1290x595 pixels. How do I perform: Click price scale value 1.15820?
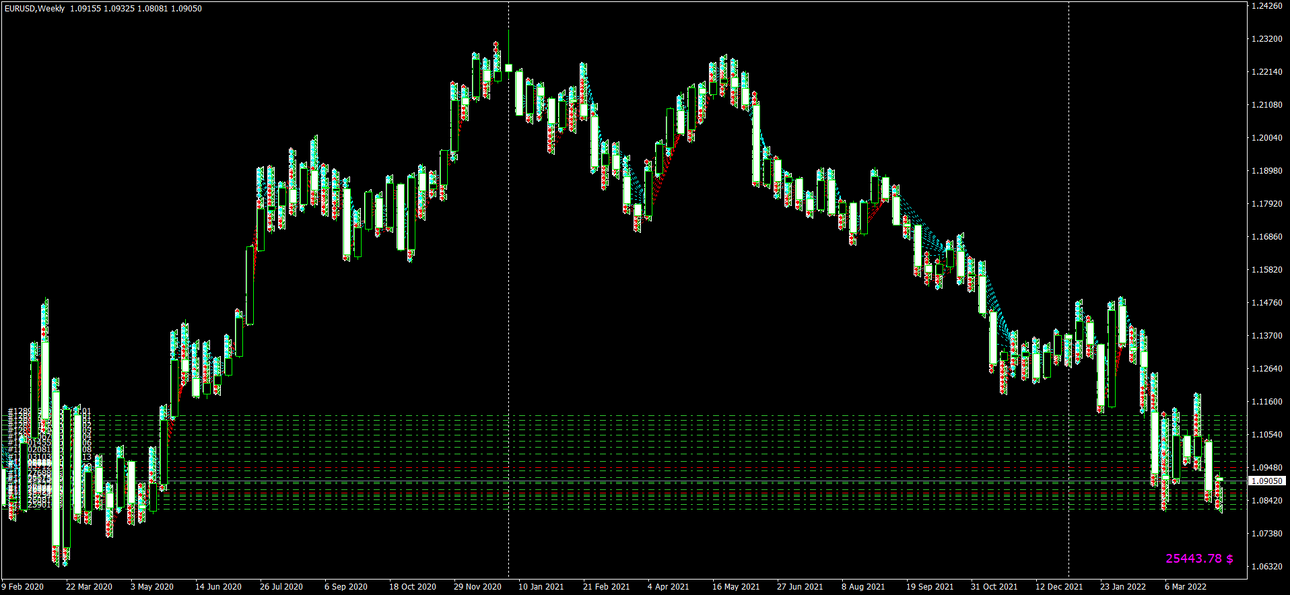pyautogui.click(x=1265, y=270)
